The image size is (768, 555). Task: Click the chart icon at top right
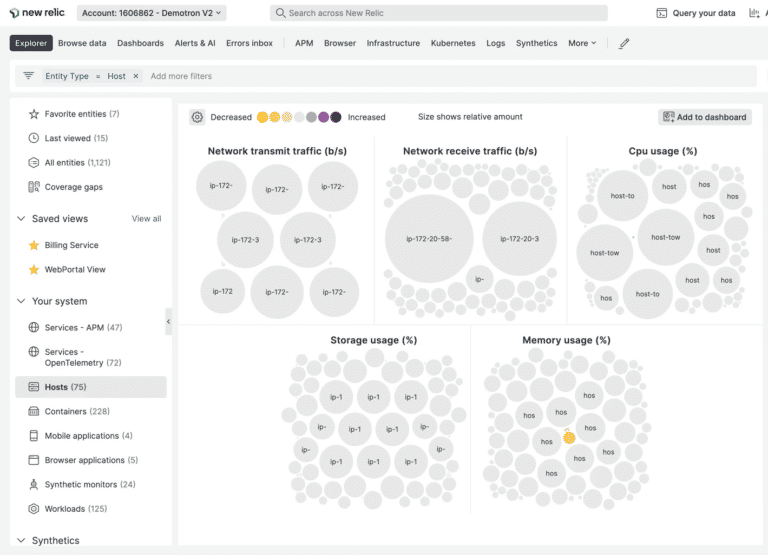click(x=754, y=13)
